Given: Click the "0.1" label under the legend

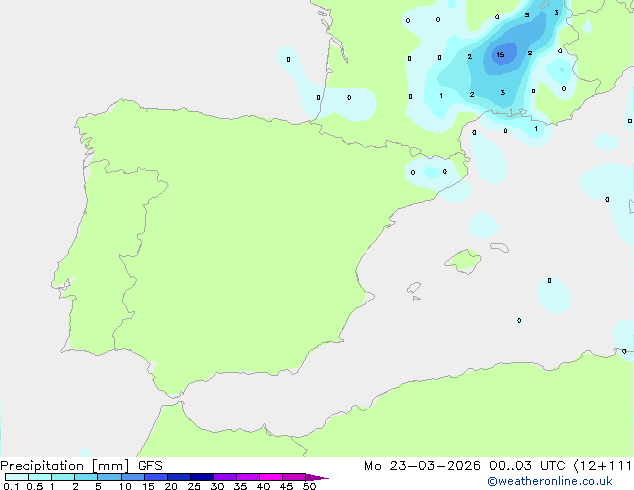Looking at the screenshot, I should [x=11, y=486].
